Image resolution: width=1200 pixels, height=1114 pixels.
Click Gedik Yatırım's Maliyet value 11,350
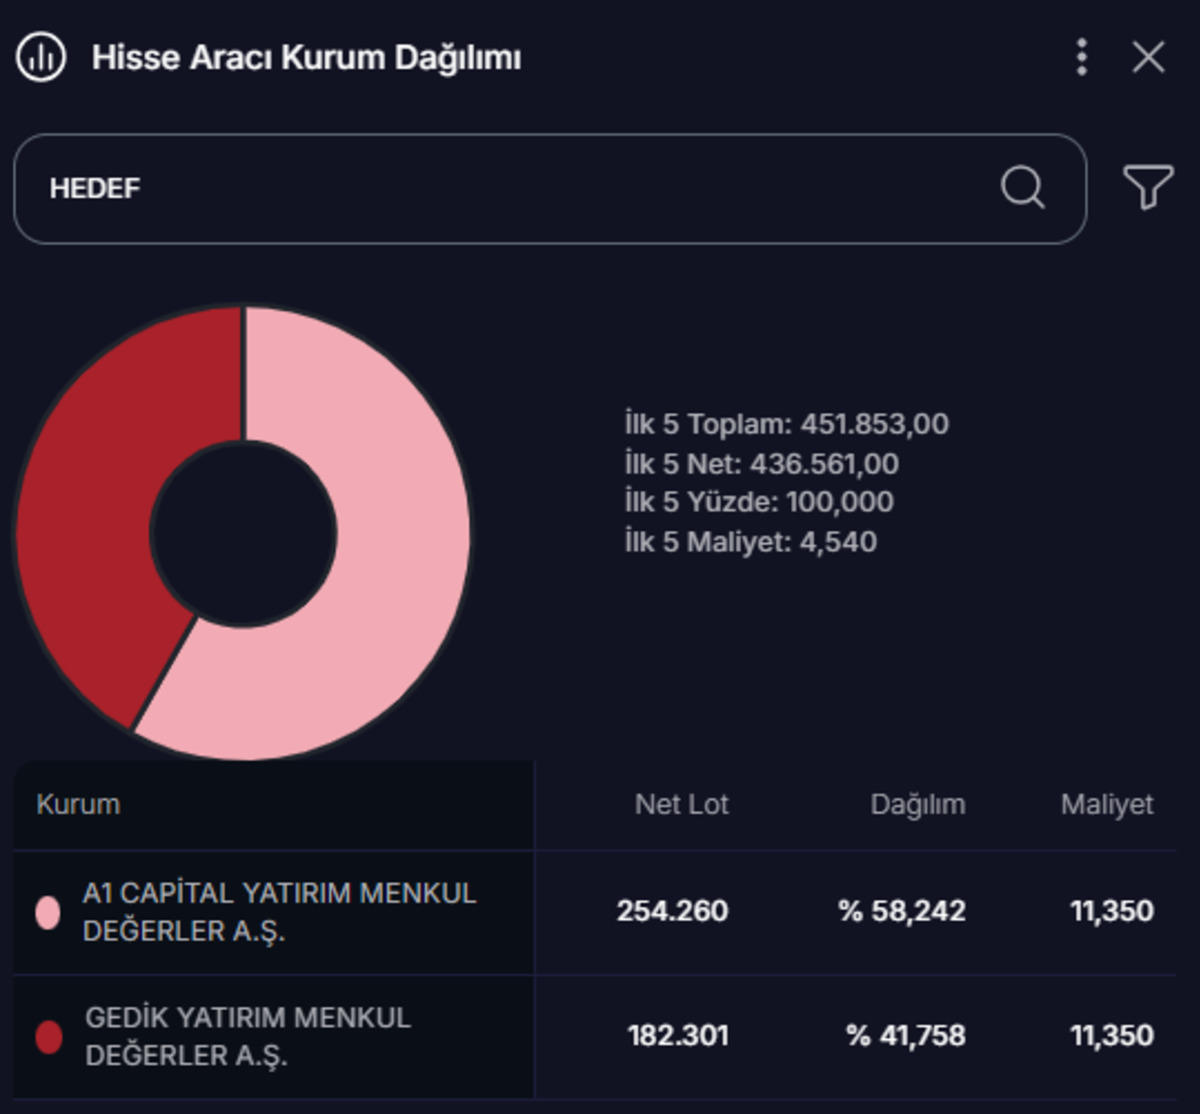1112,1036
